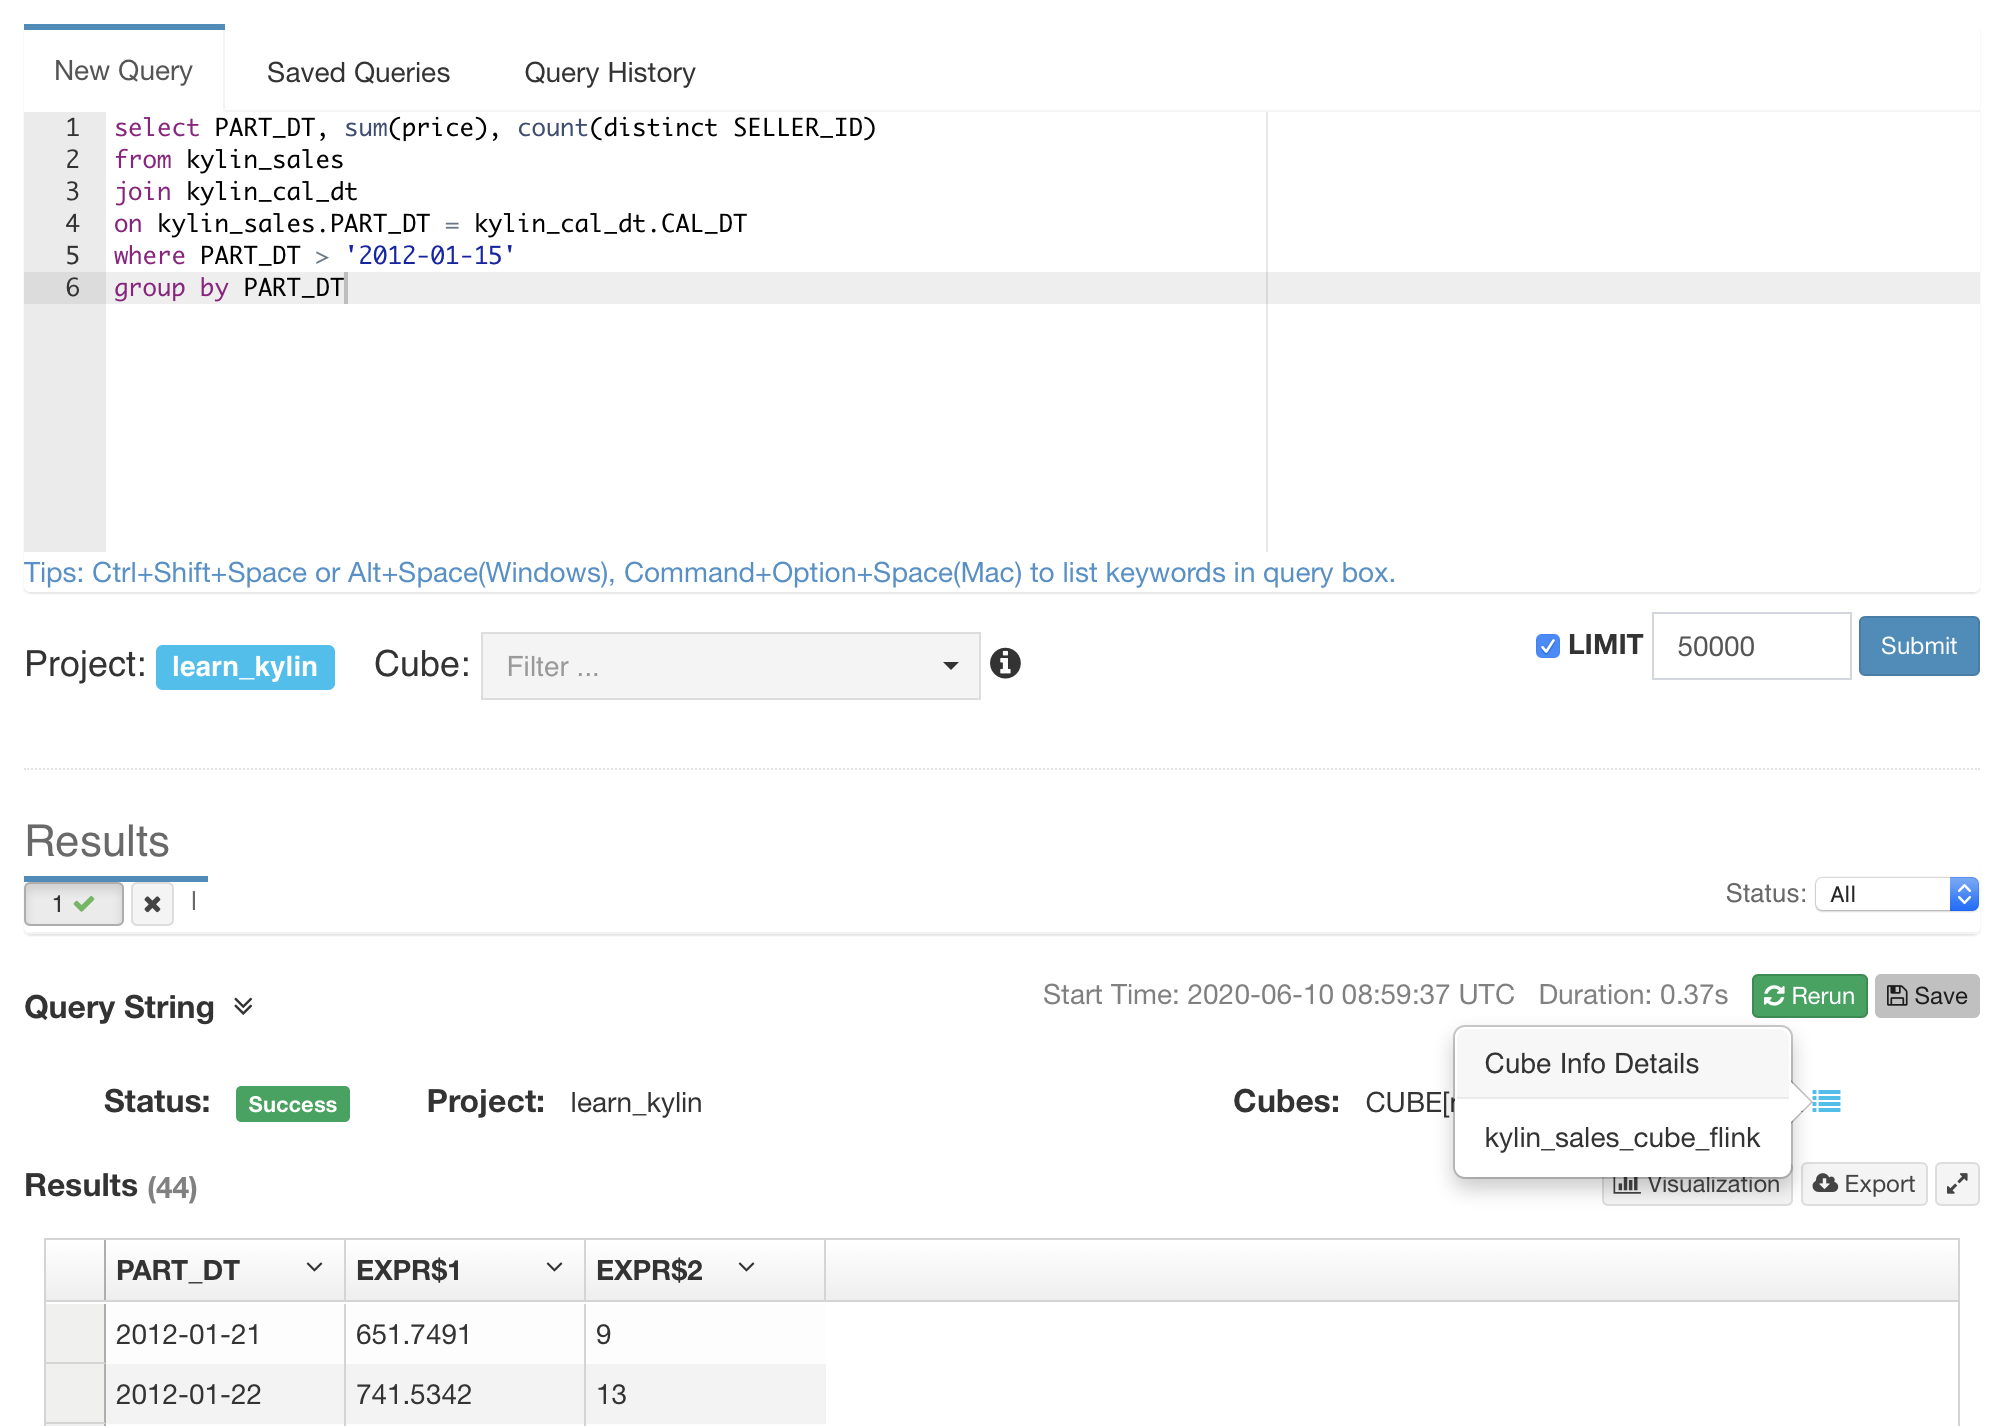Select result tab 1 with checkmark
Image resolution: width=2002 pixels, height=1426 pixels.
(73, 904)
